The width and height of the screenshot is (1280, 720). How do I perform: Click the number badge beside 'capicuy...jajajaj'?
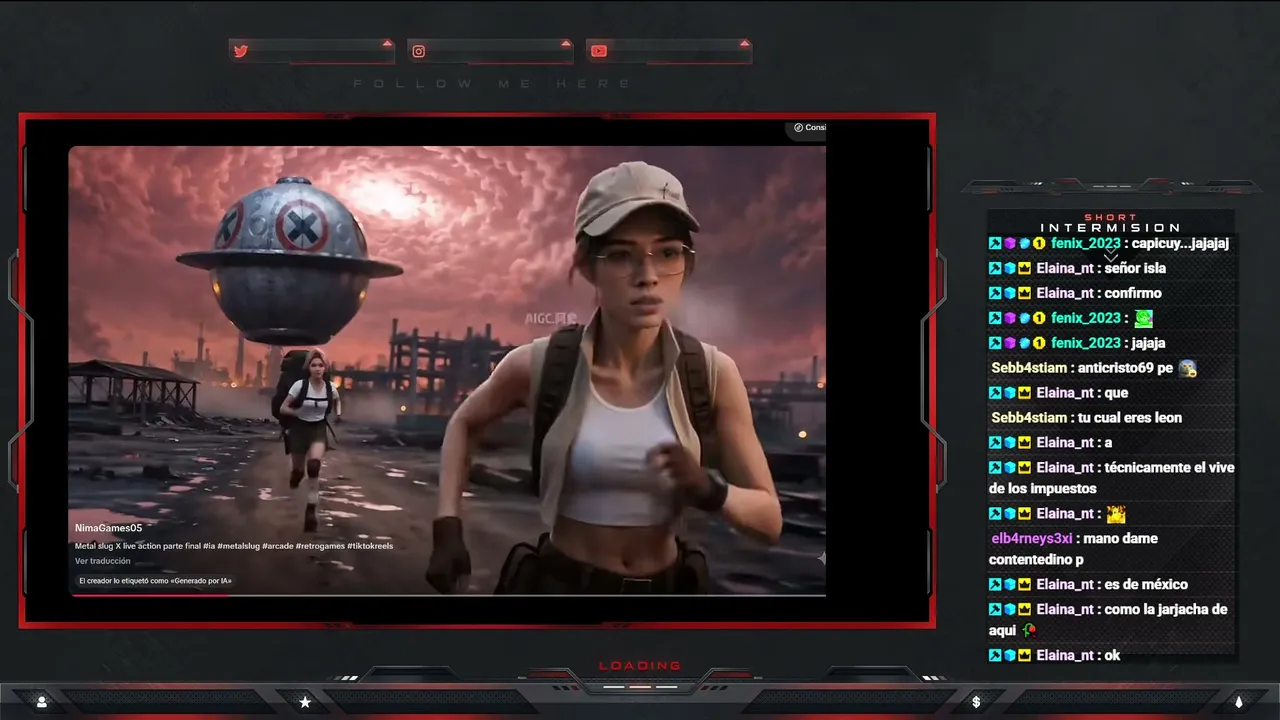point(1039,244)
